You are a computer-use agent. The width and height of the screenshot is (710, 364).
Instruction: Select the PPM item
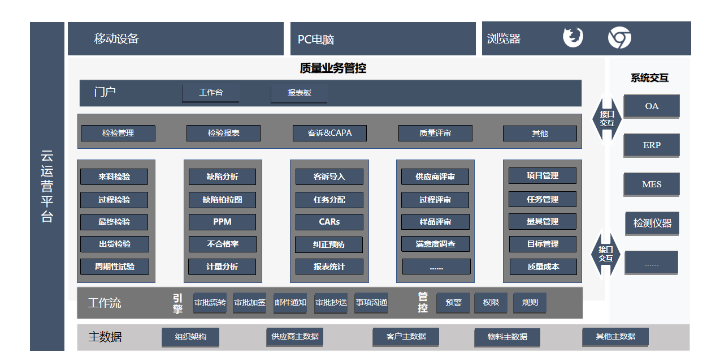222,222
